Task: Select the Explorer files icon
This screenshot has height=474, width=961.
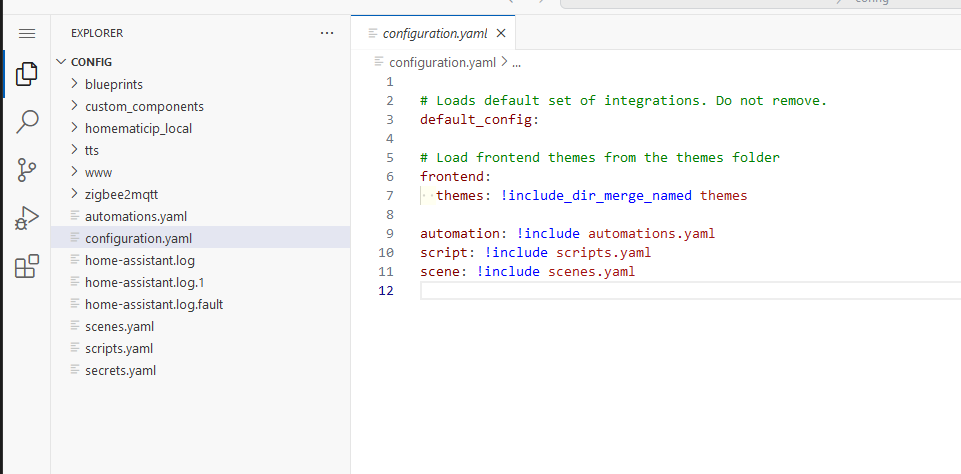Action: tap(27, 75)
